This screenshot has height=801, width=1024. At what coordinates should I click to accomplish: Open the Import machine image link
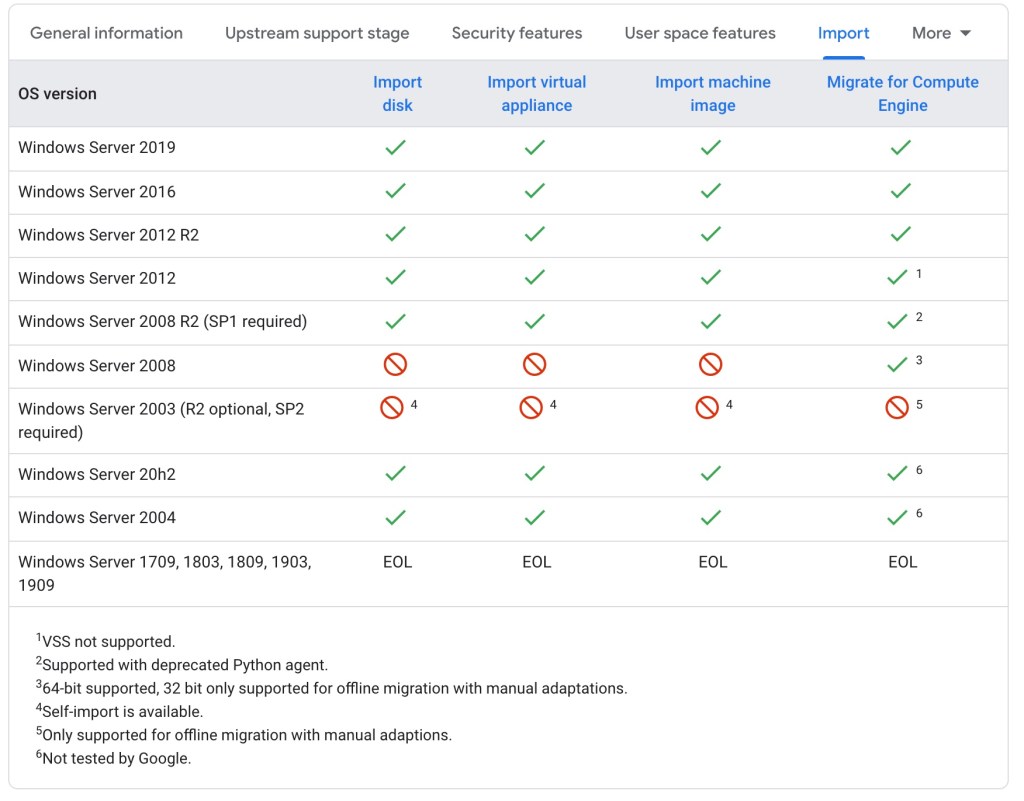pyautogui.click(x=713, y=94)
